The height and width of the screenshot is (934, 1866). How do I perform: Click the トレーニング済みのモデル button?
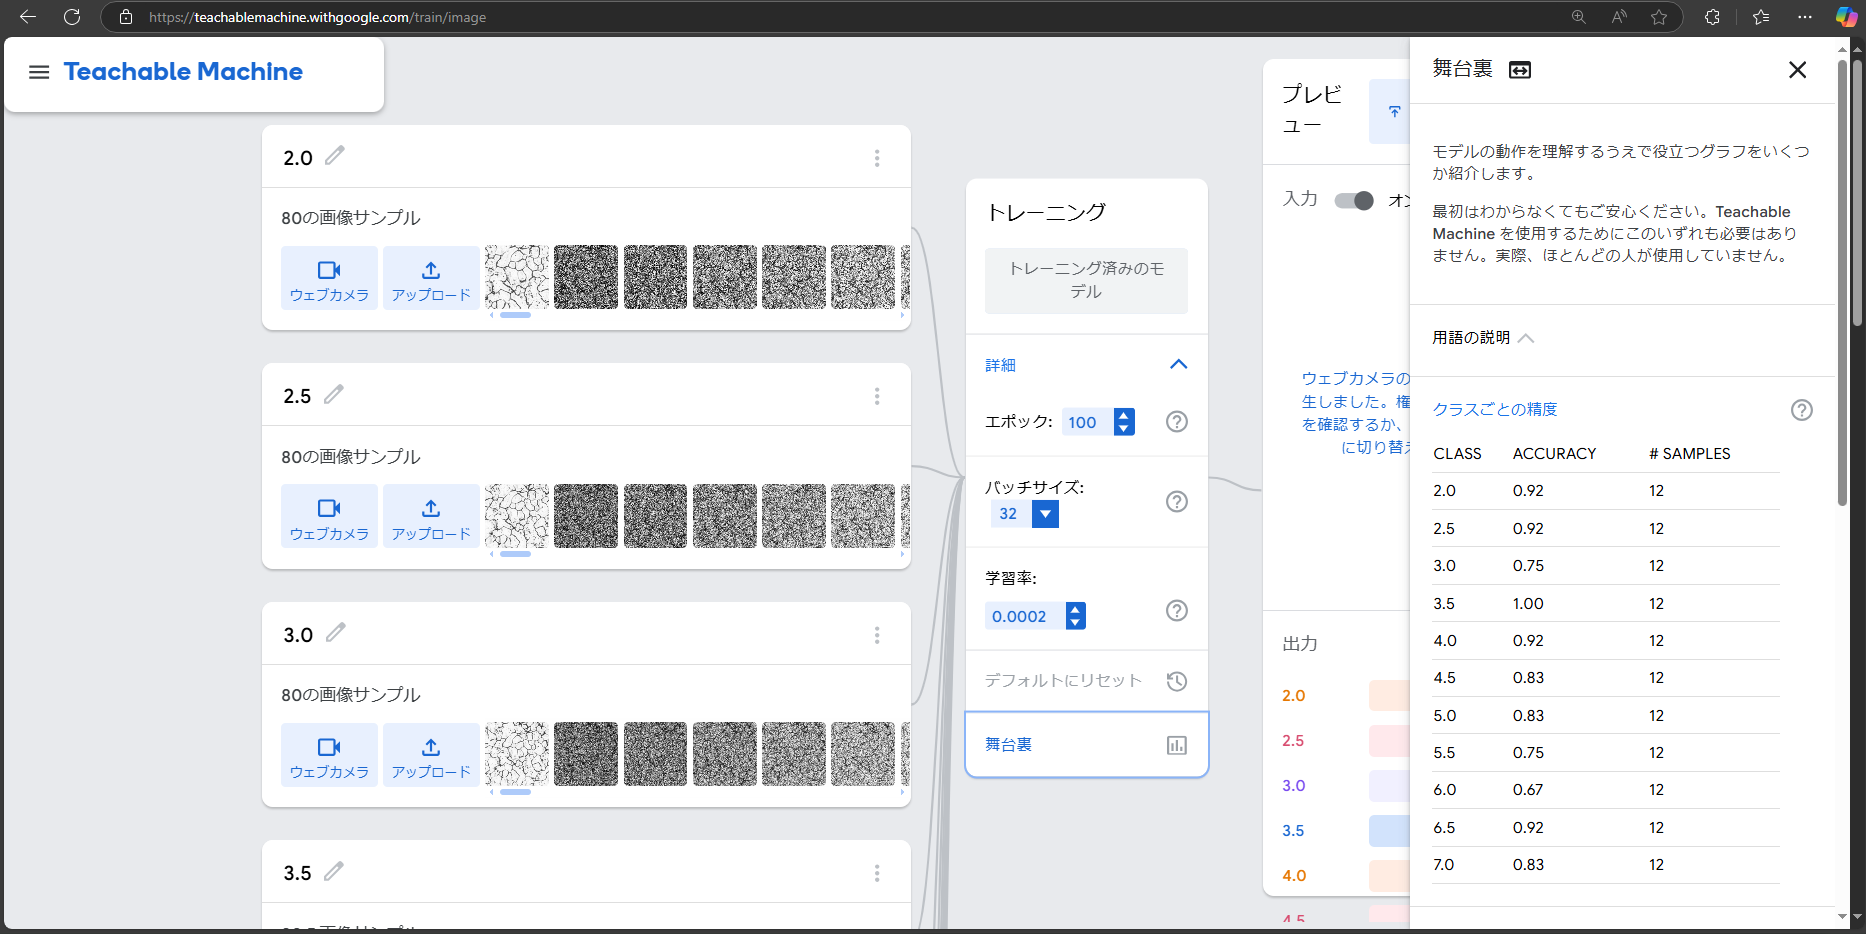coord(1086,281)
